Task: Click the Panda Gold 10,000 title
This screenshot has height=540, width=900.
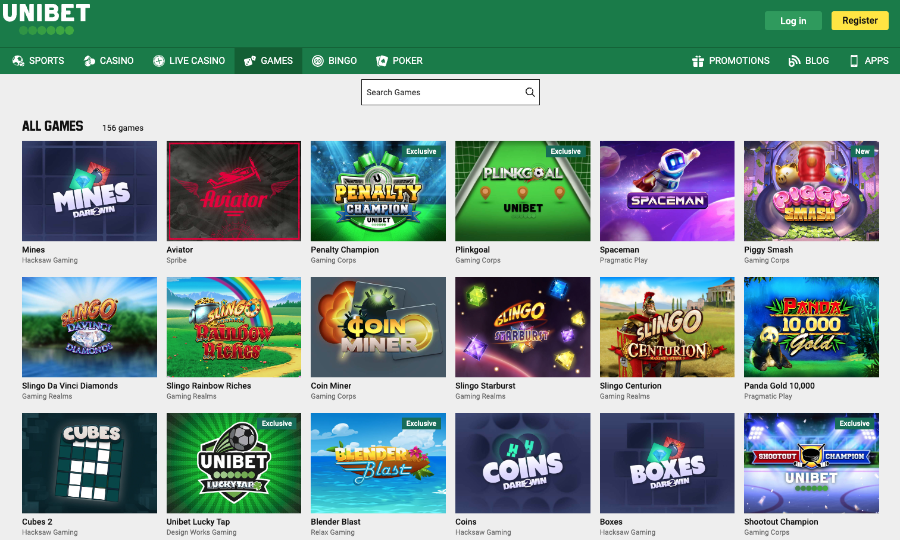Action: tap(779, 386)
